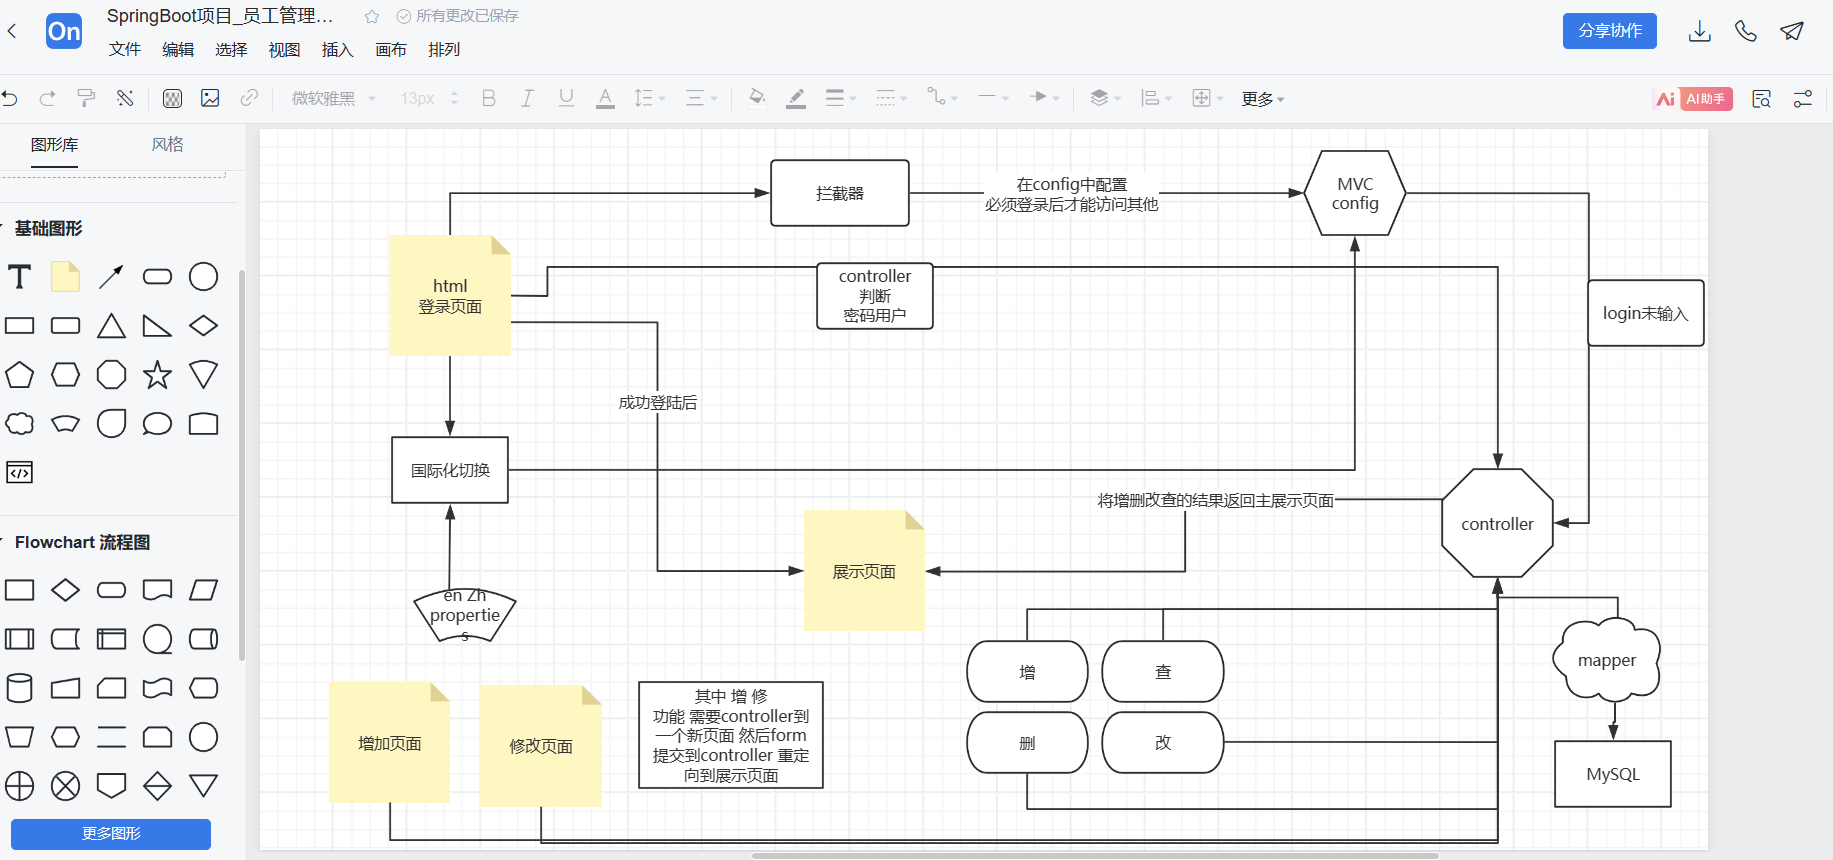Collapse the 基础图形 section
This screenshot has height=860, width=1833.
[48, 228]
